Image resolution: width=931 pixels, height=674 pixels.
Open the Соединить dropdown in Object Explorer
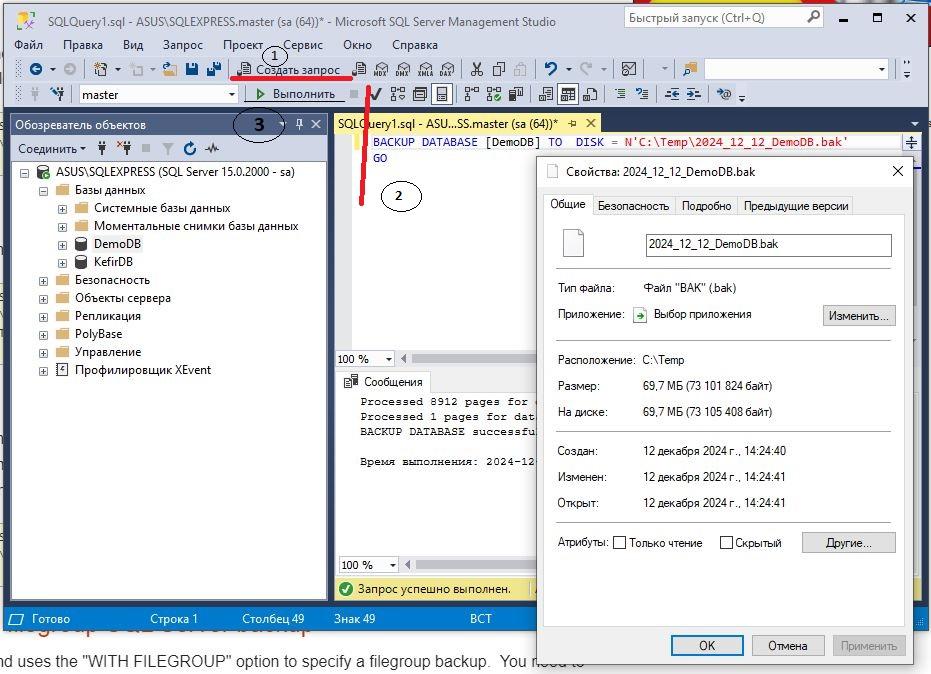click(x=52, y=148)
